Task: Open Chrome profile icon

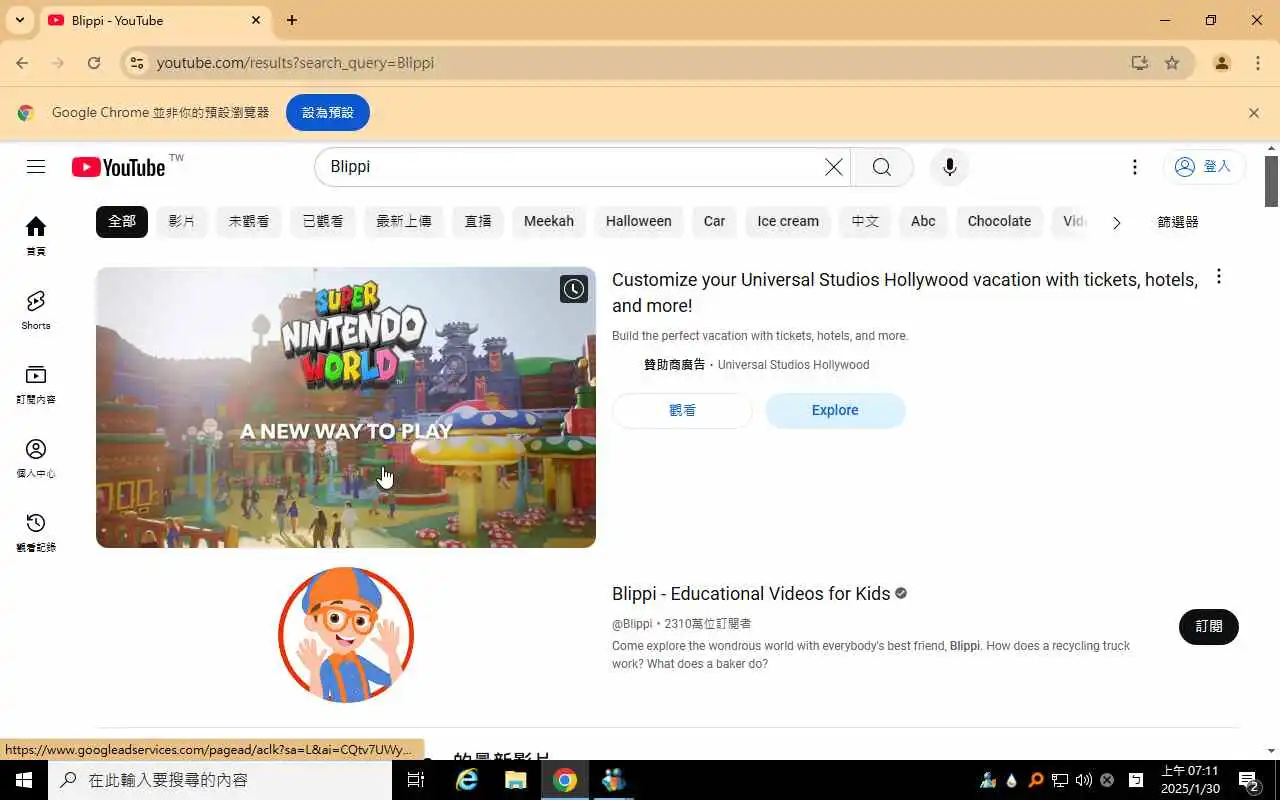Action: pos(1222,63)
